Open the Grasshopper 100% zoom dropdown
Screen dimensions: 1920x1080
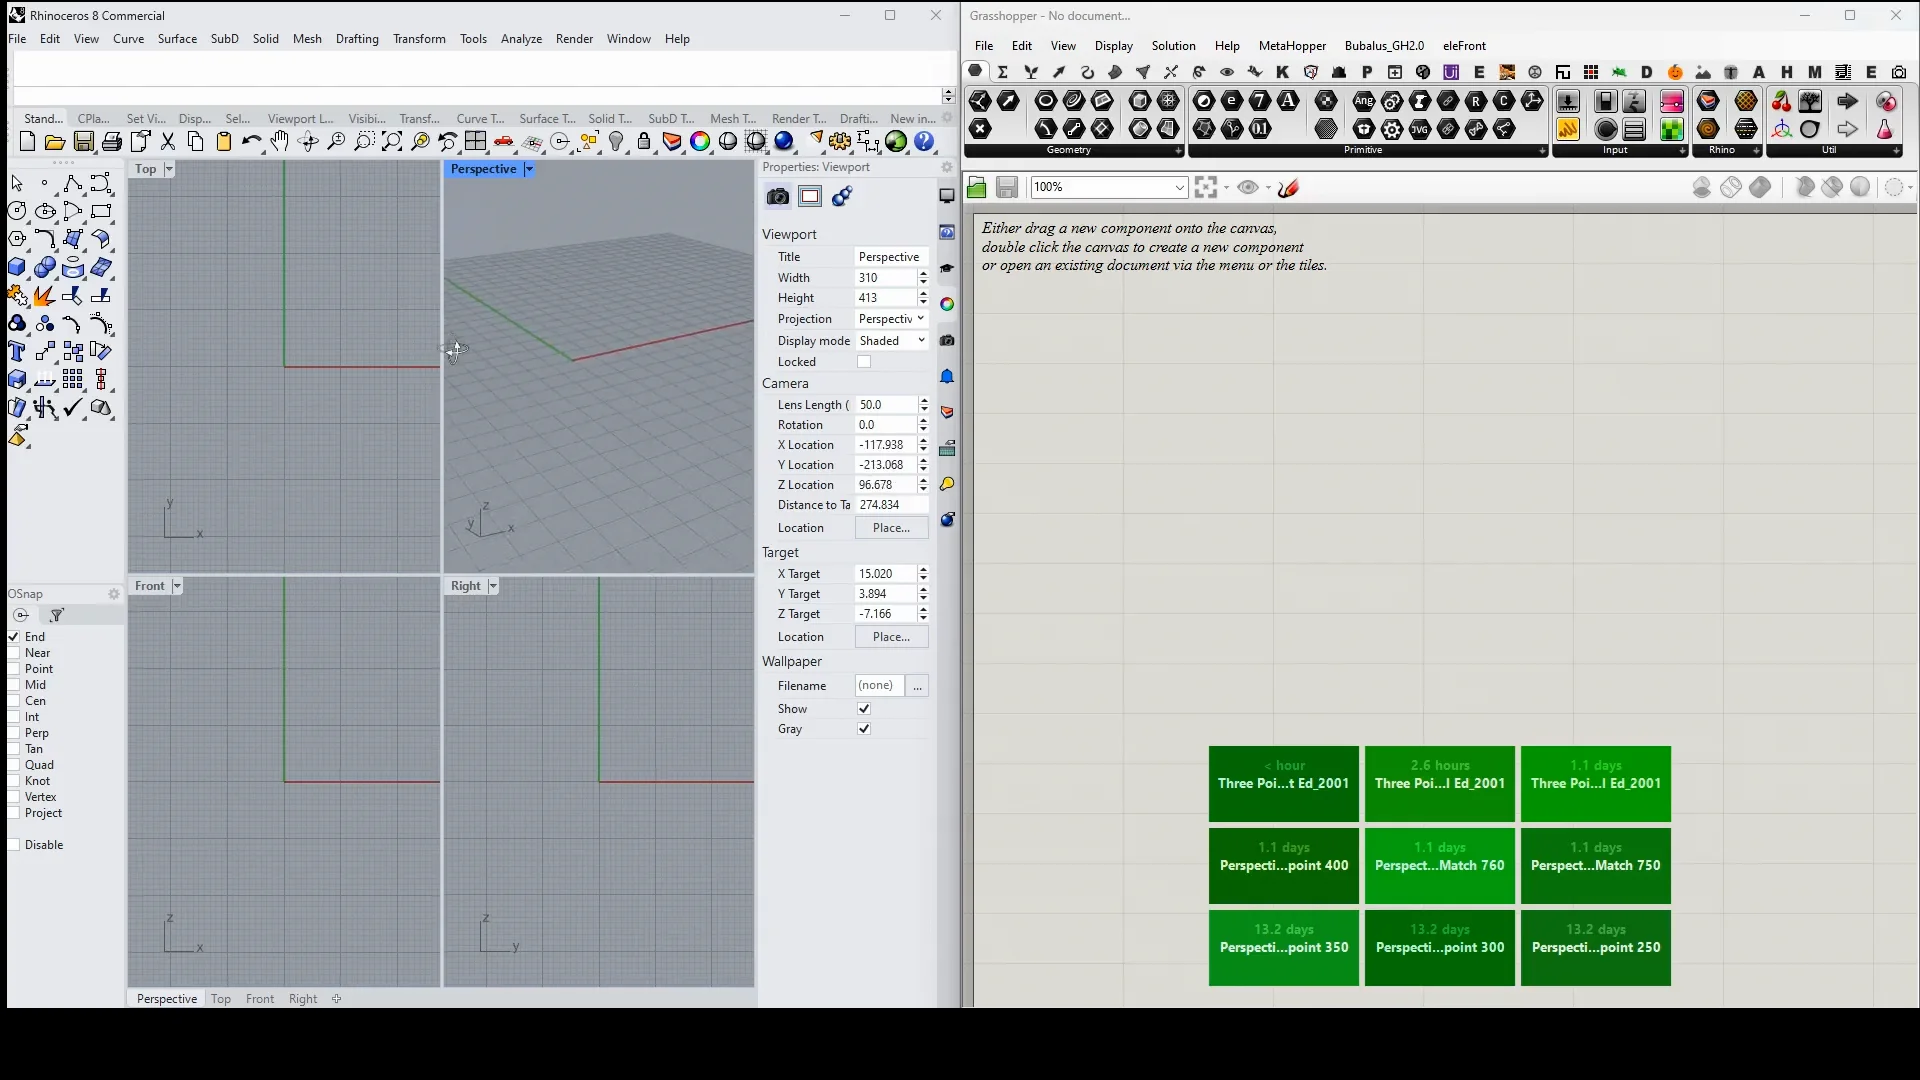point(1179,188)
